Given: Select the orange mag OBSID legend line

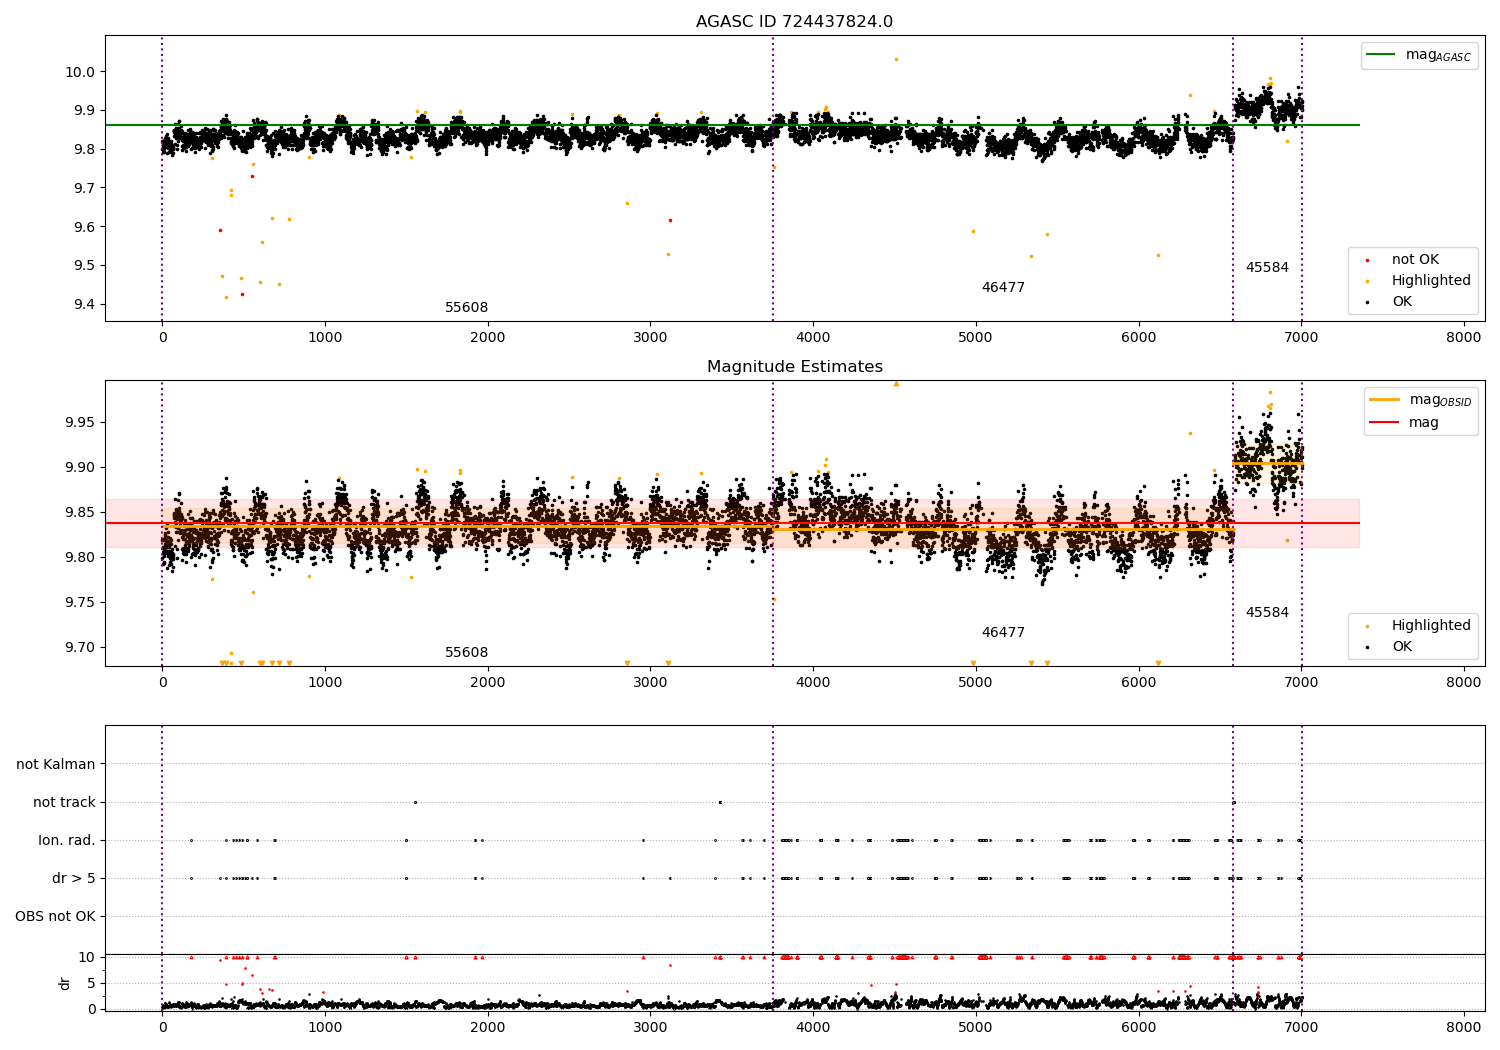Looking at the screenshot, I should coord(1384,400).
